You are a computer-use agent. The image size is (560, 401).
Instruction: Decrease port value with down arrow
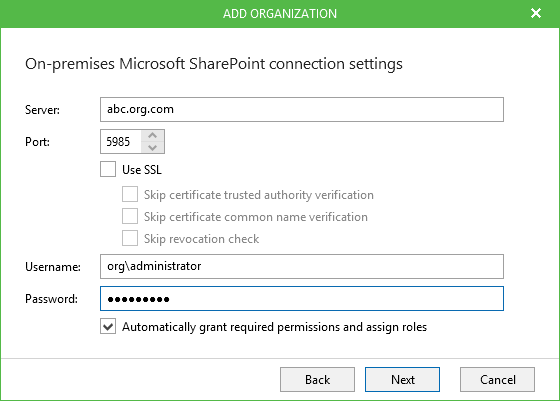[x=153, y=148]
